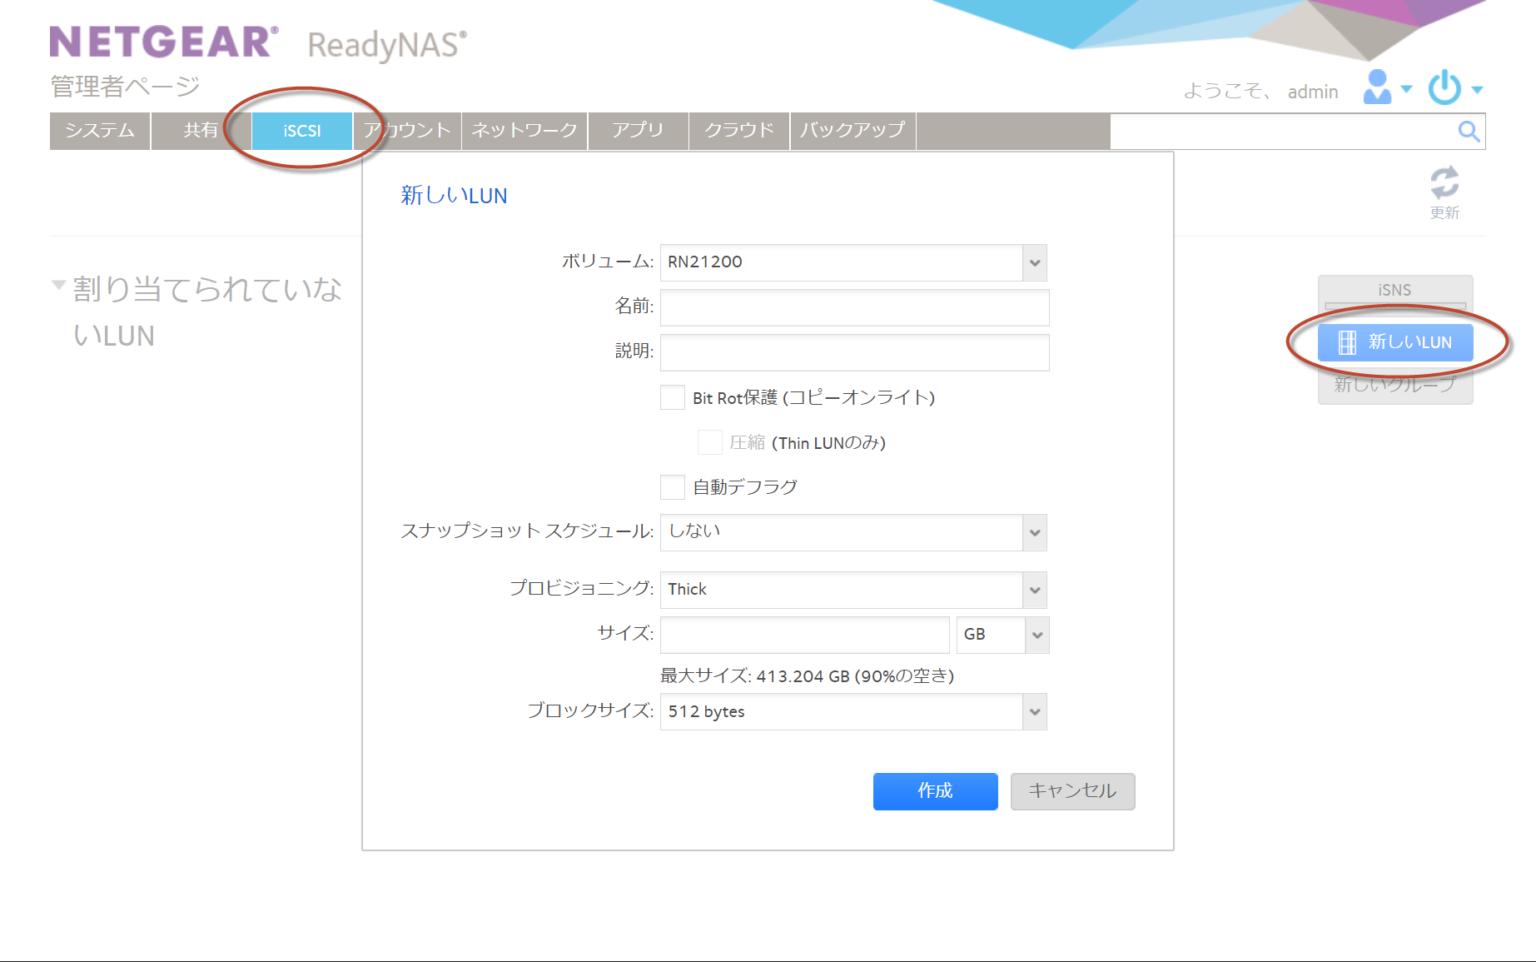
Task: Open the ブロックサイズ dropdown showing 512 bytes
Action: [1034, 711]
